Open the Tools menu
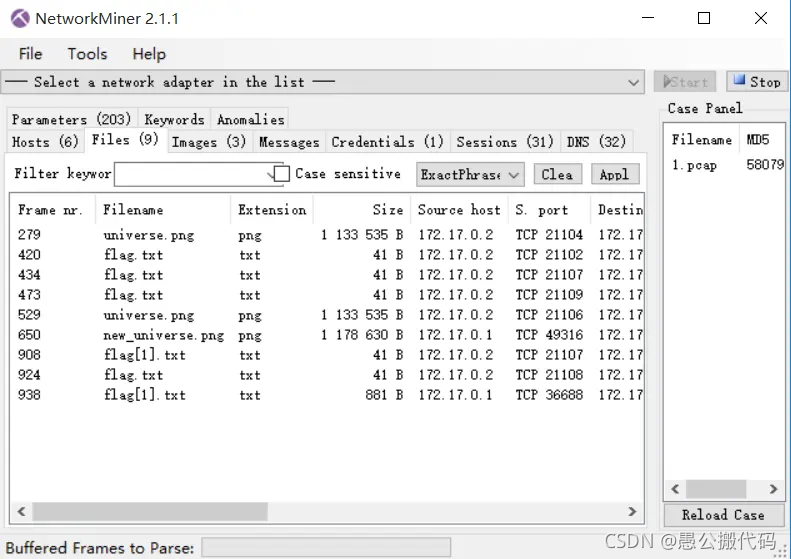This screenshot has width=791, height=559. (87, 54)
